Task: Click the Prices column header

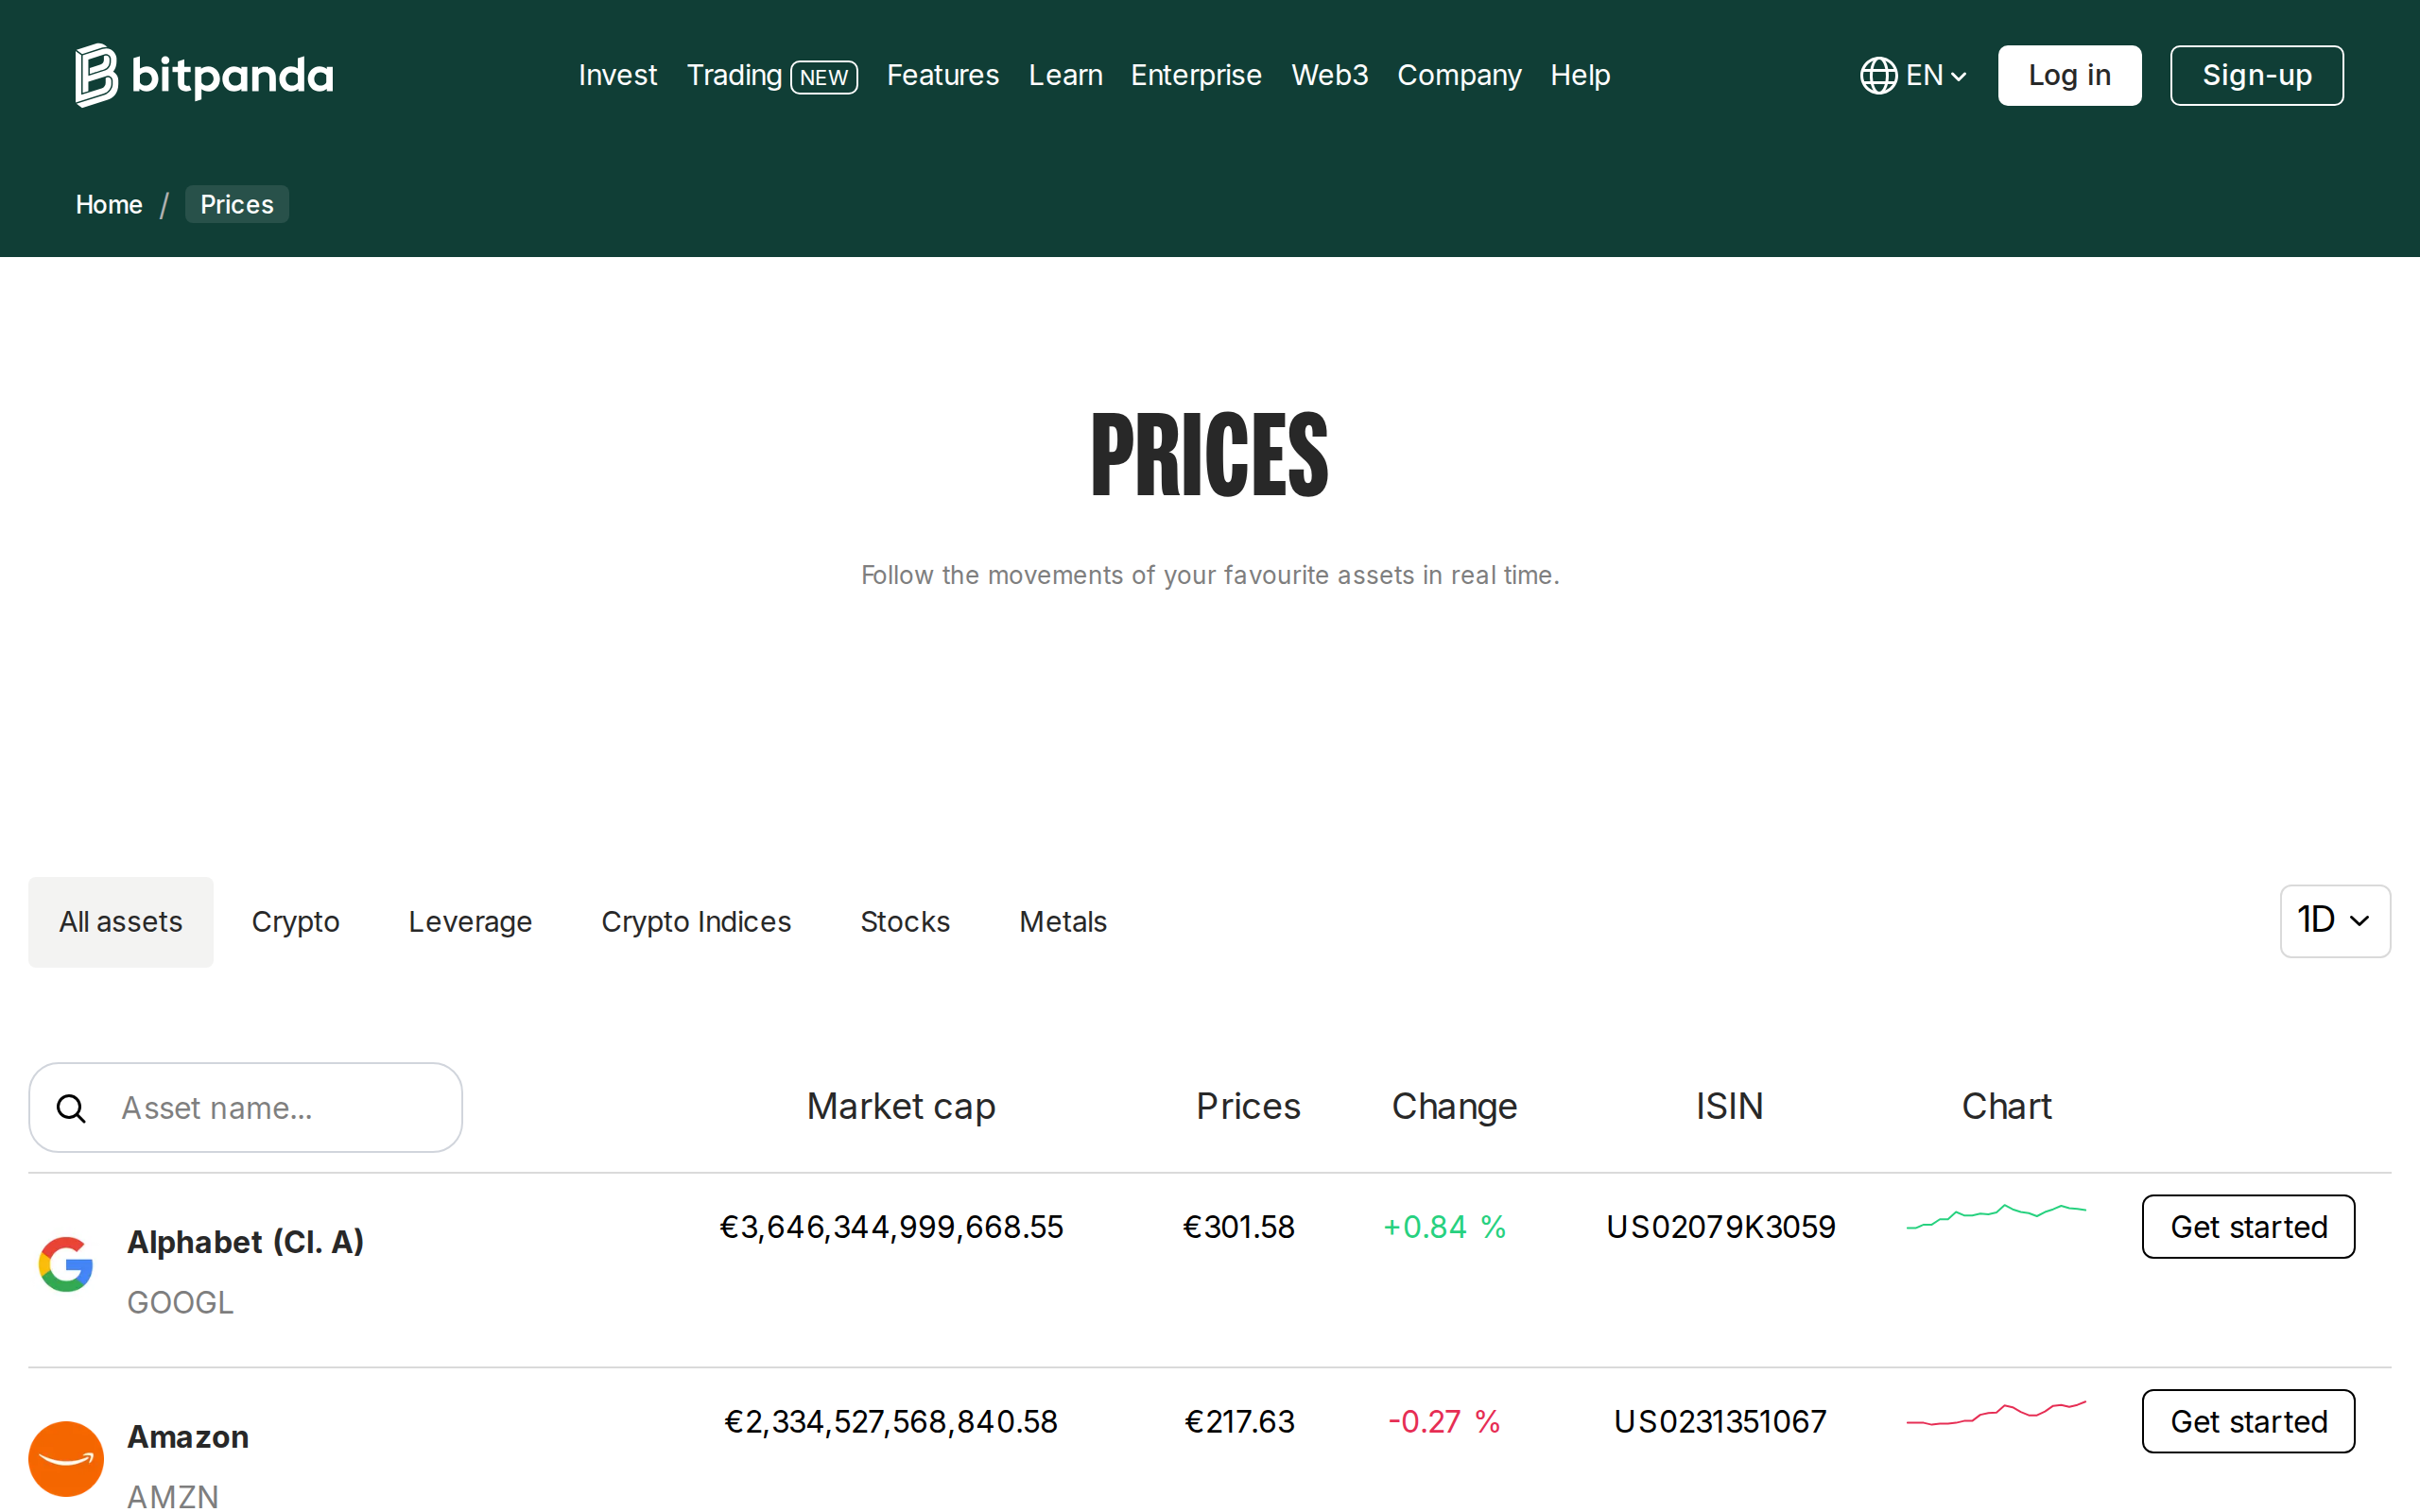Action: (1248, 1106)
